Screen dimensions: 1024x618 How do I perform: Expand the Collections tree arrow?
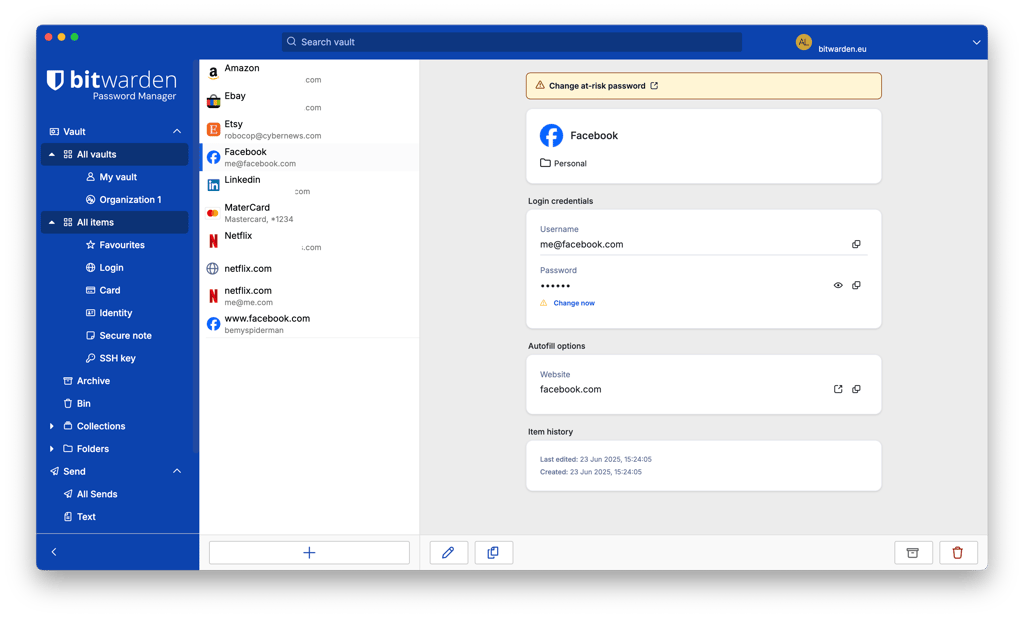coord(52,427)
